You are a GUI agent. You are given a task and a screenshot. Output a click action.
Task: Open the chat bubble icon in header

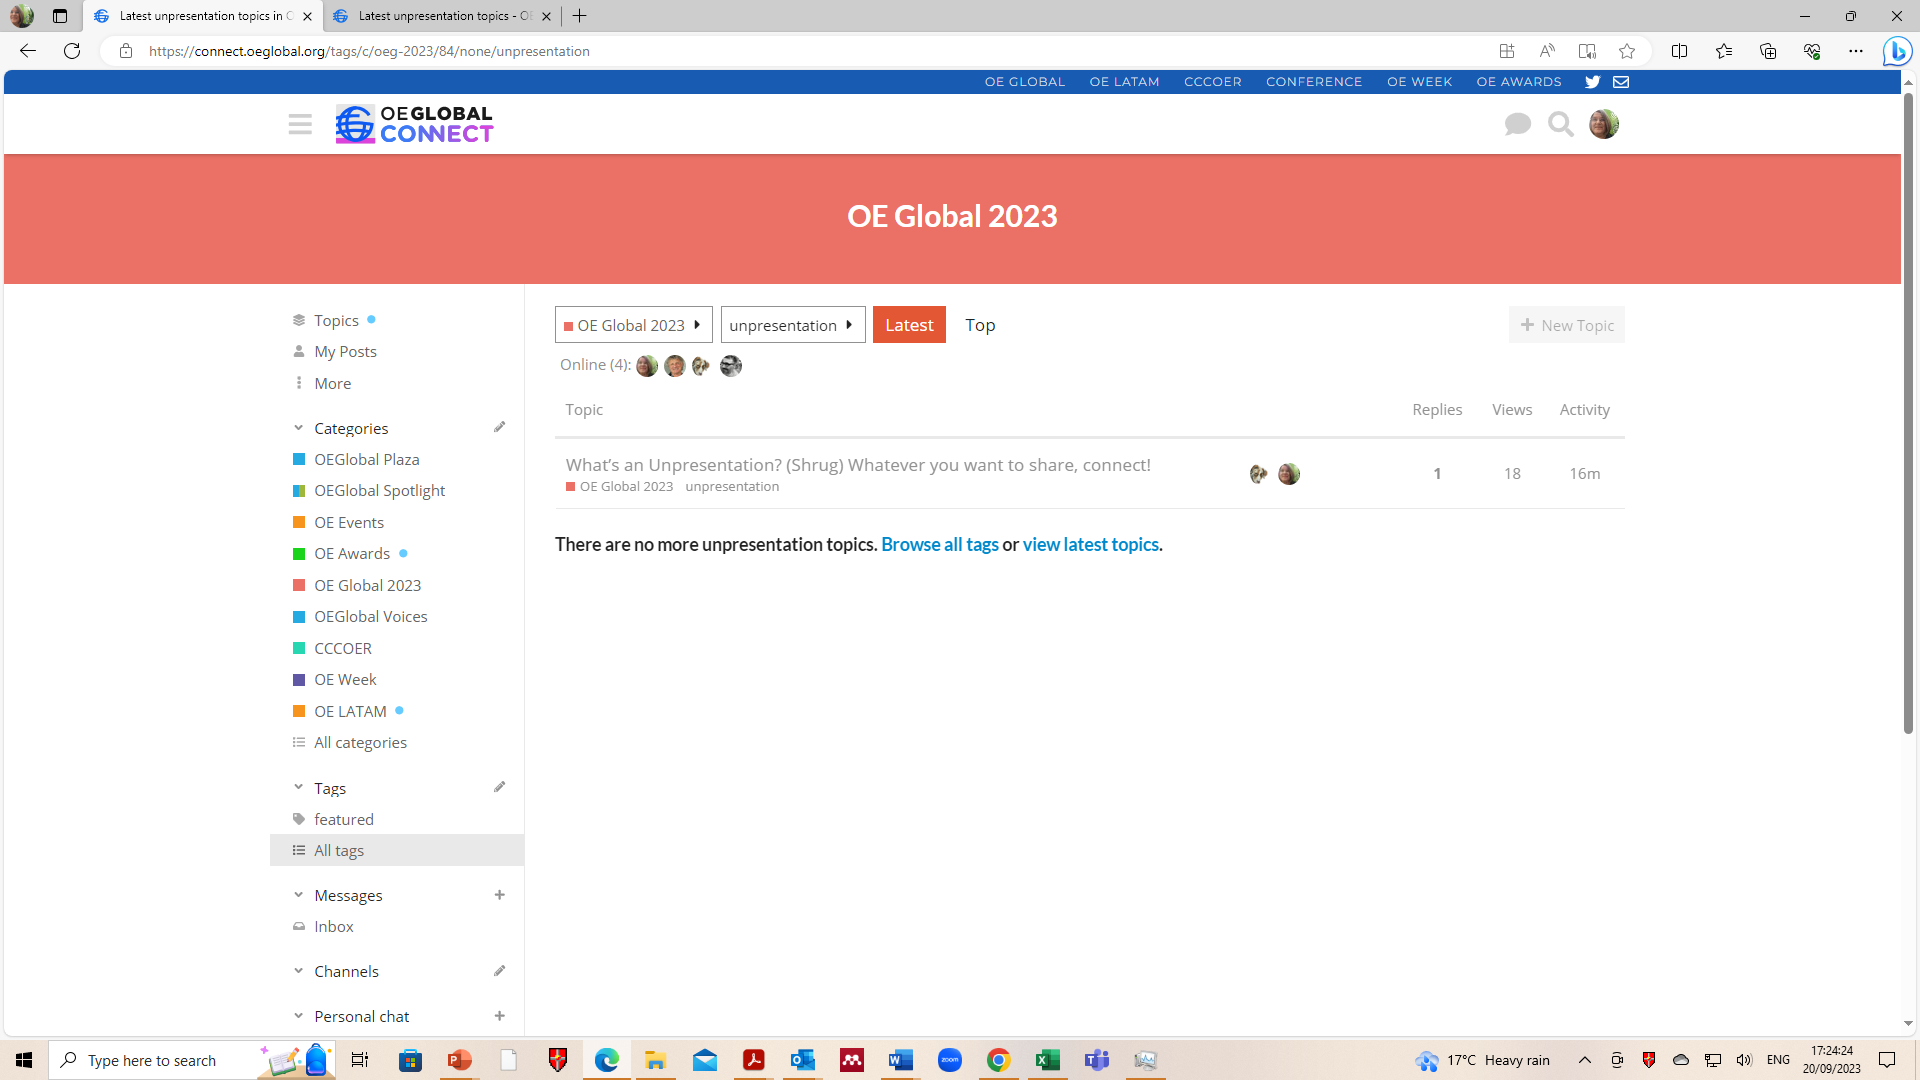click(x=1517, y=124)
